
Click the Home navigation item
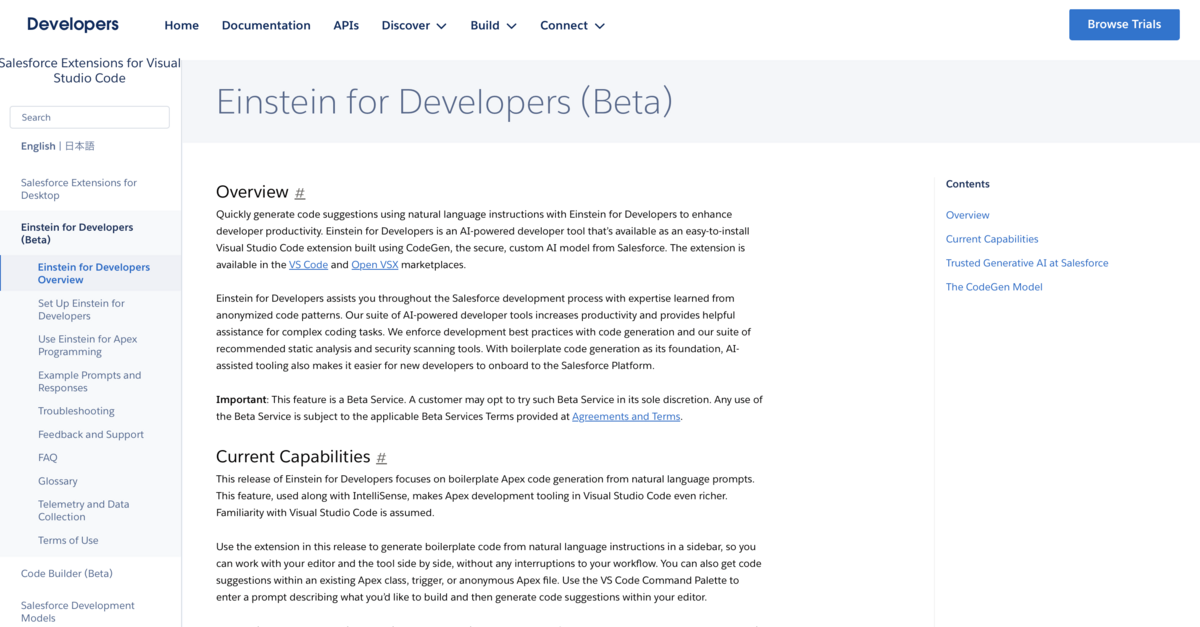pyautogui.click(x=181, y=25)
